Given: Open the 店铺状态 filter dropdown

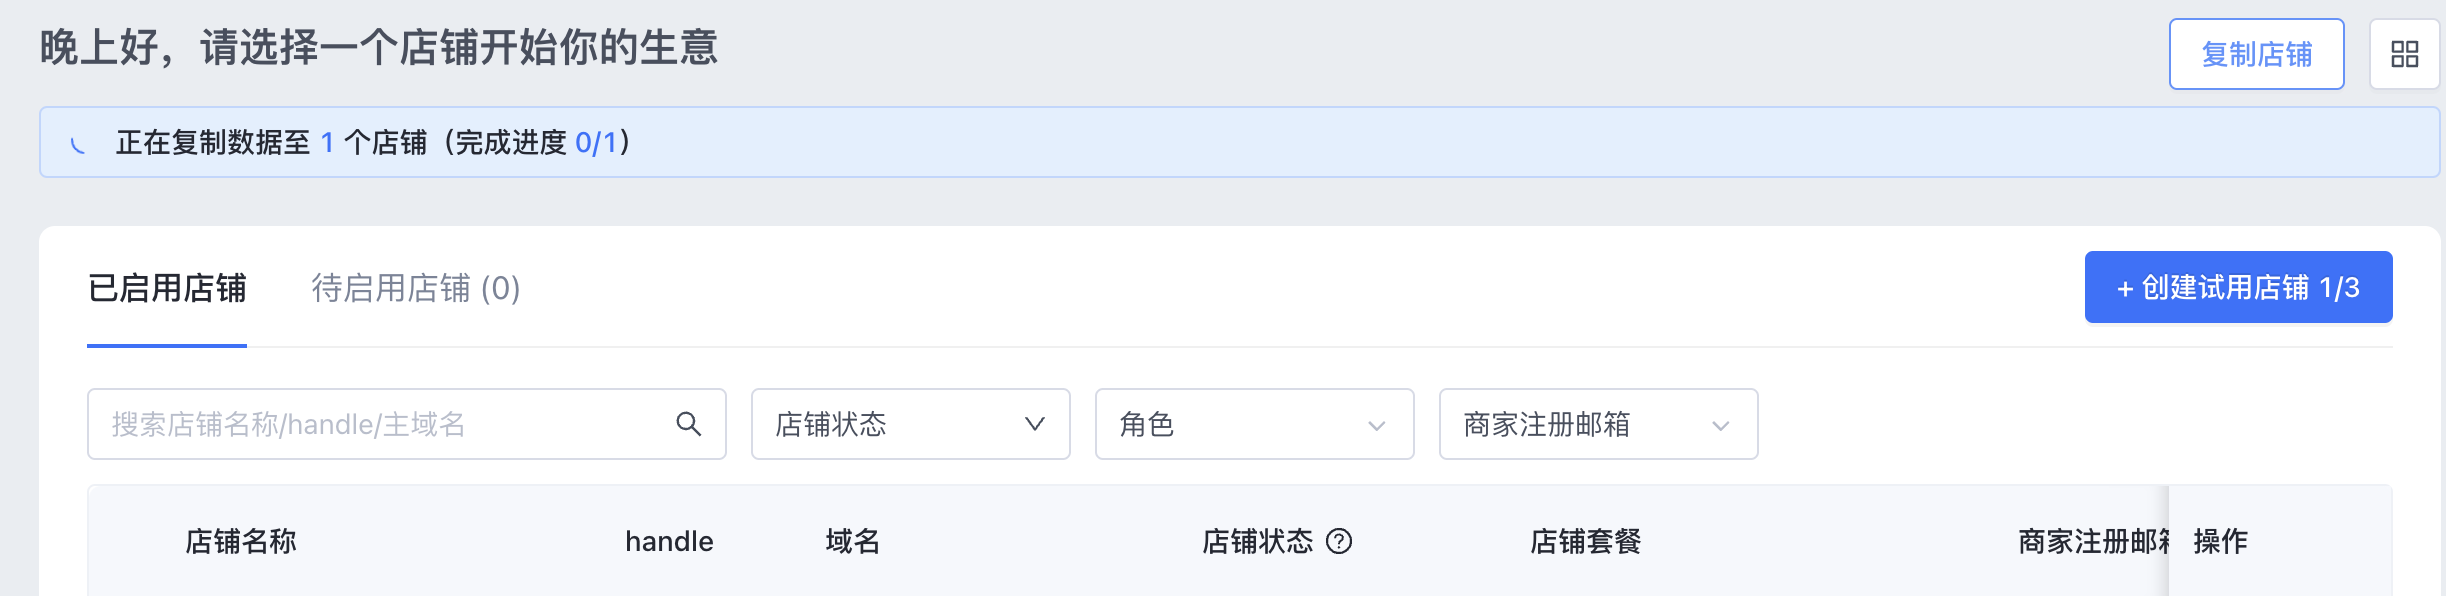Looking at the screenshot, I should click(x=910, y=424).
